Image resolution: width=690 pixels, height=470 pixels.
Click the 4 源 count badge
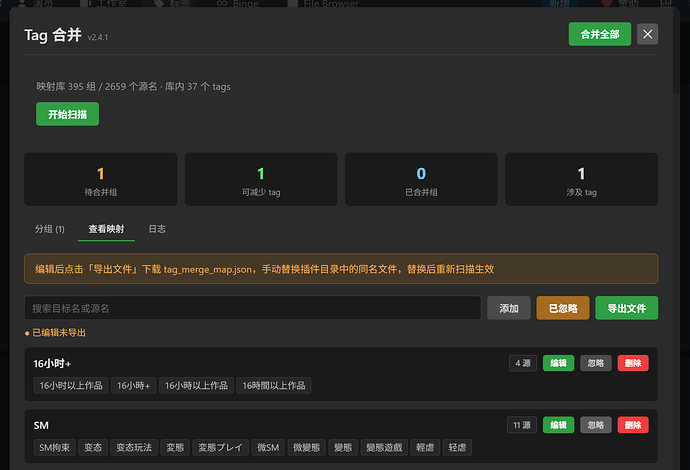(x=523, y=363)
